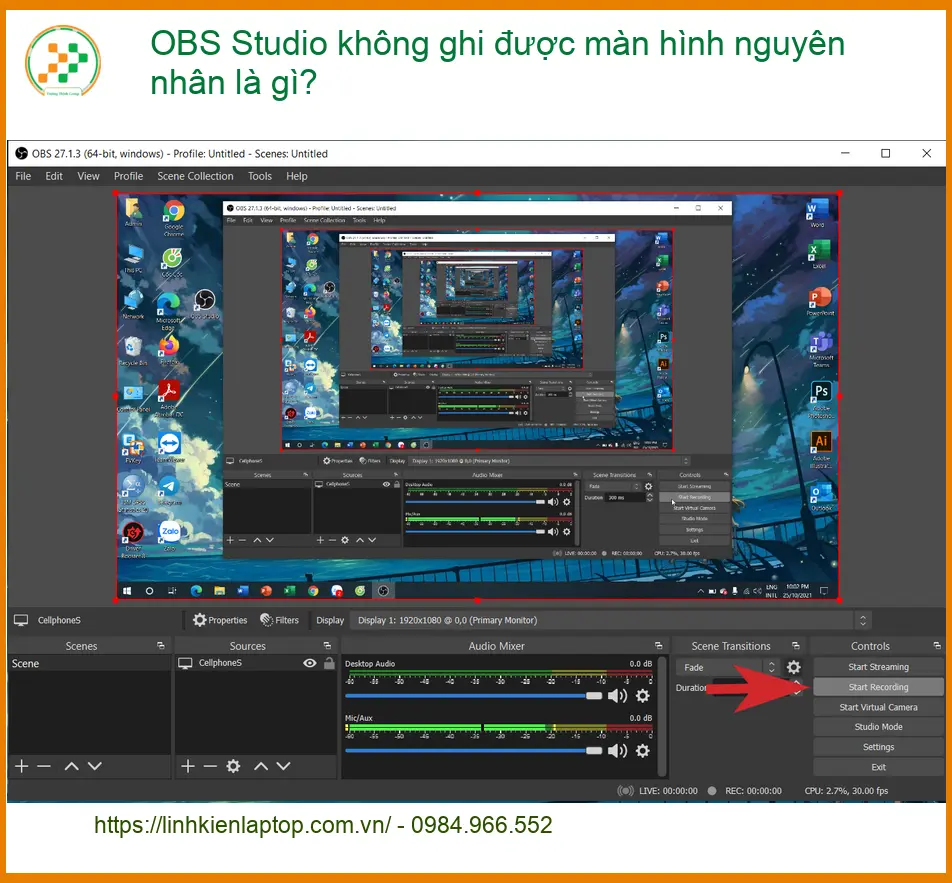Undock the Controls panel via float icon
This screenshot has width=952, height=883.
[x=937, y=646]
